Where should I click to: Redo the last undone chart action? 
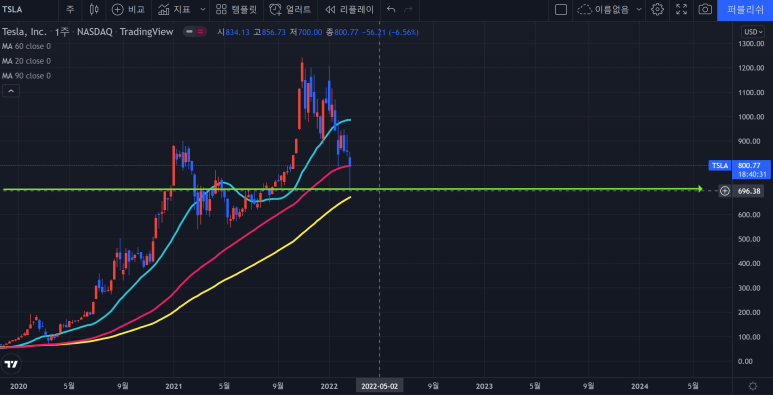pos(408,9)
